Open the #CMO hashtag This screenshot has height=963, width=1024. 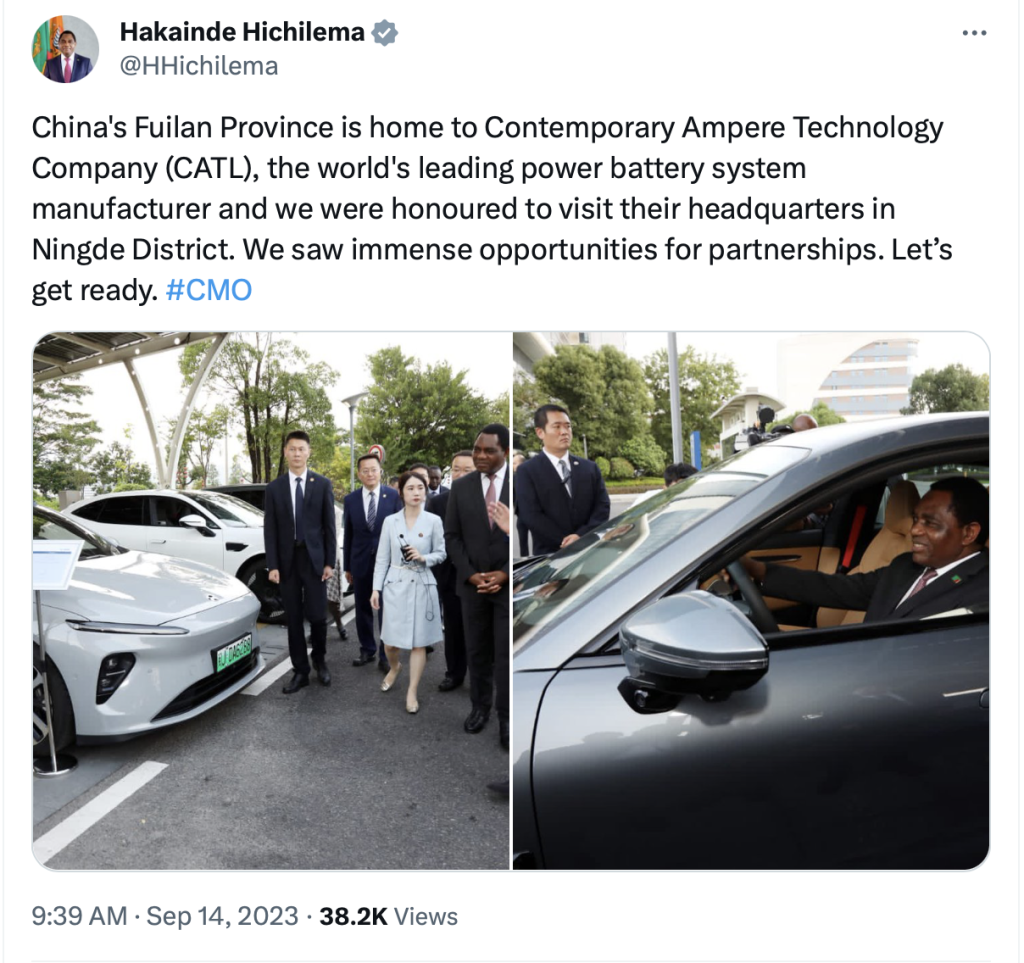pos(208,290)
